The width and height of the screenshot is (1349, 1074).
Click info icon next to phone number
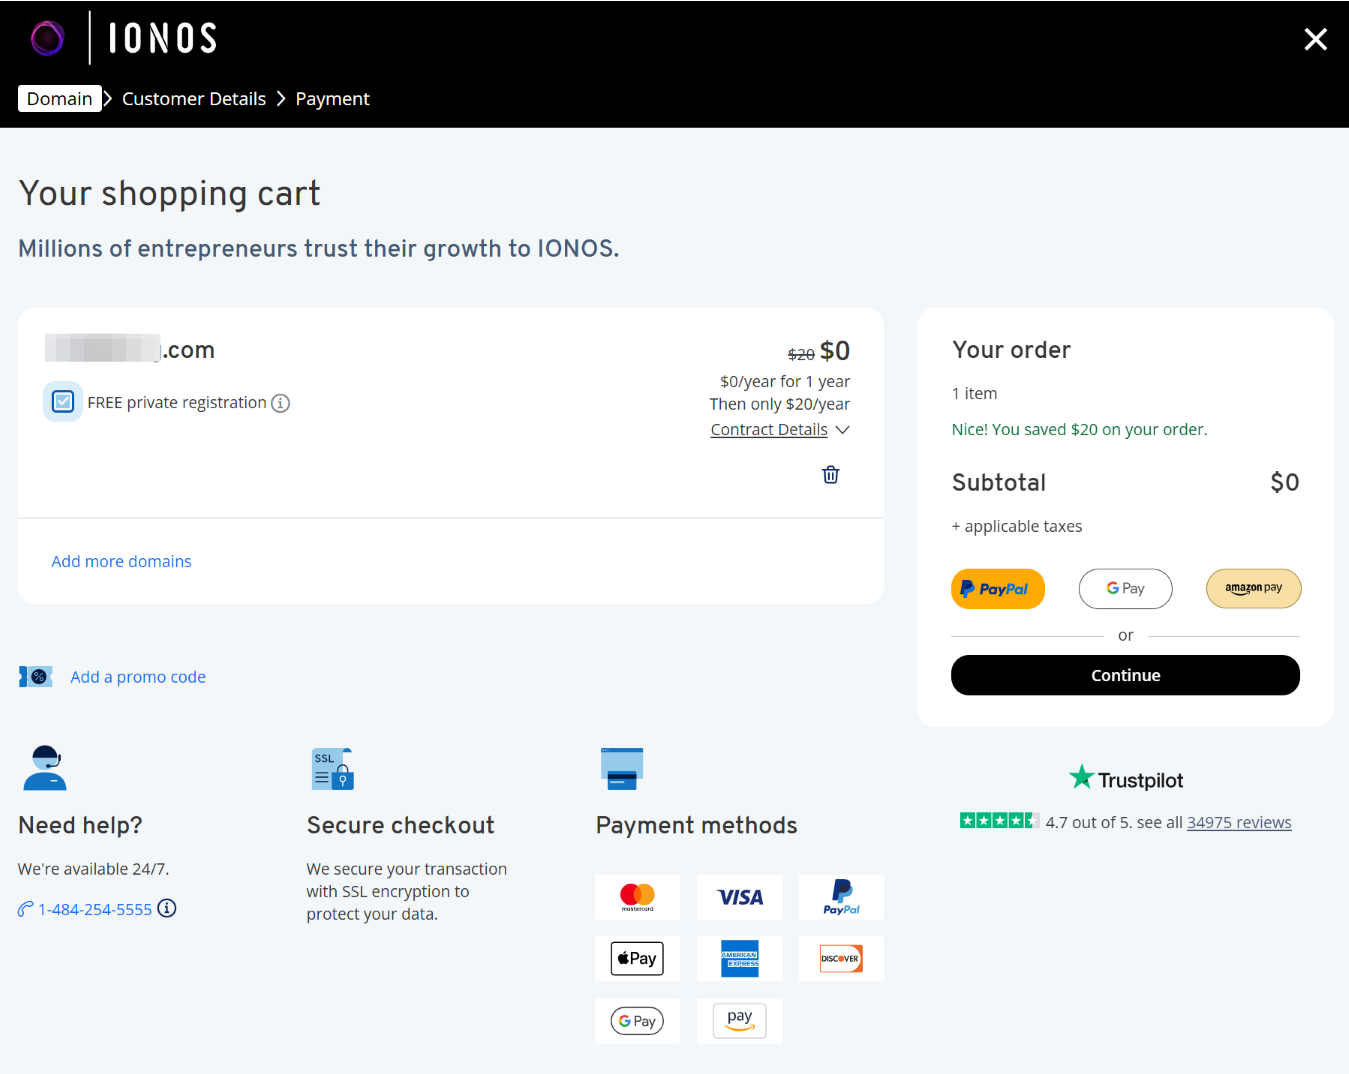coord(168,908)
